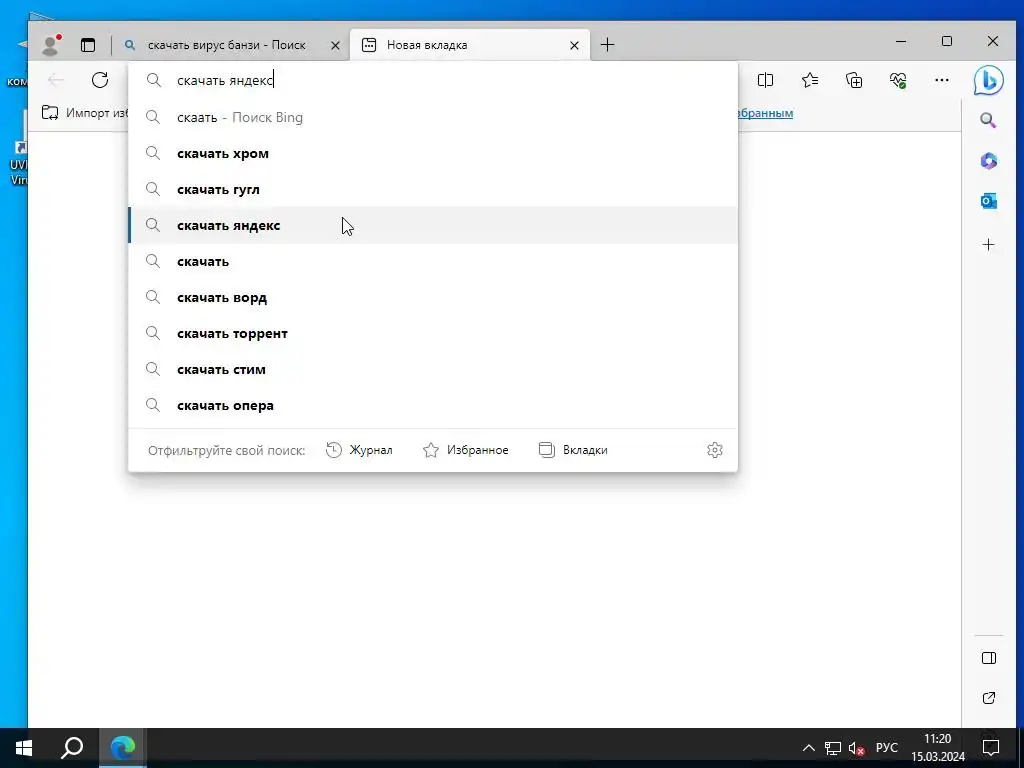Open Settings and more ellipsis menu
The image size is (1024, 768).
942,80
